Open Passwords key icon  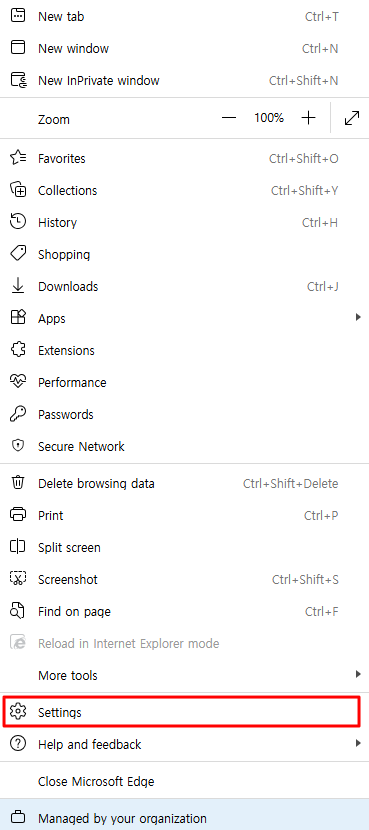point(18,414)
